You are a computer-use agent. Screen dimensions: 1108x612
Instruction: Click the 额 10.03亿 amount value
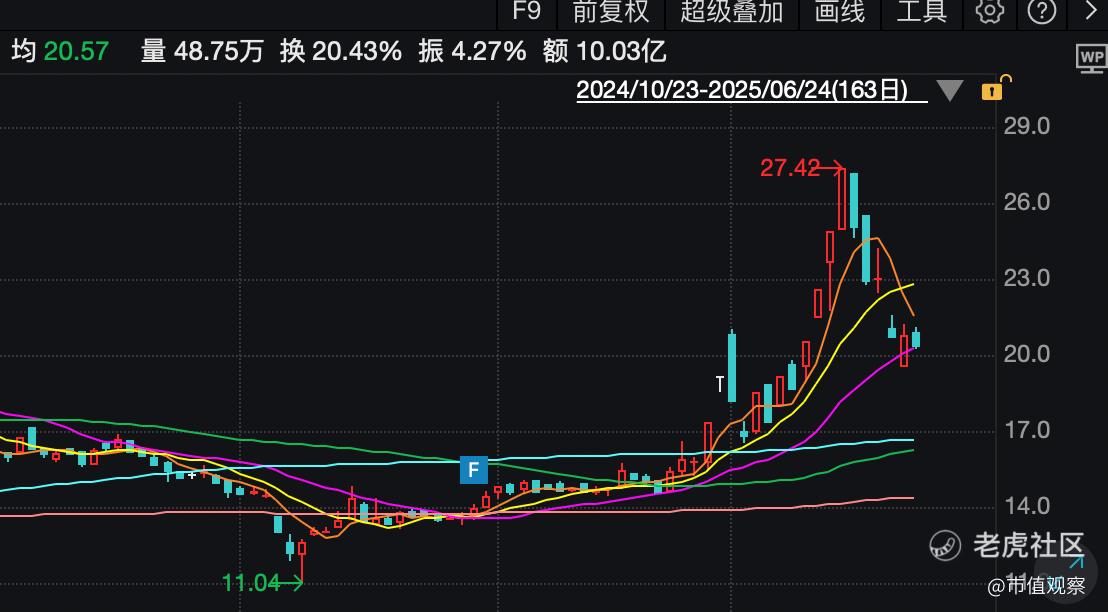pos(604,51)
